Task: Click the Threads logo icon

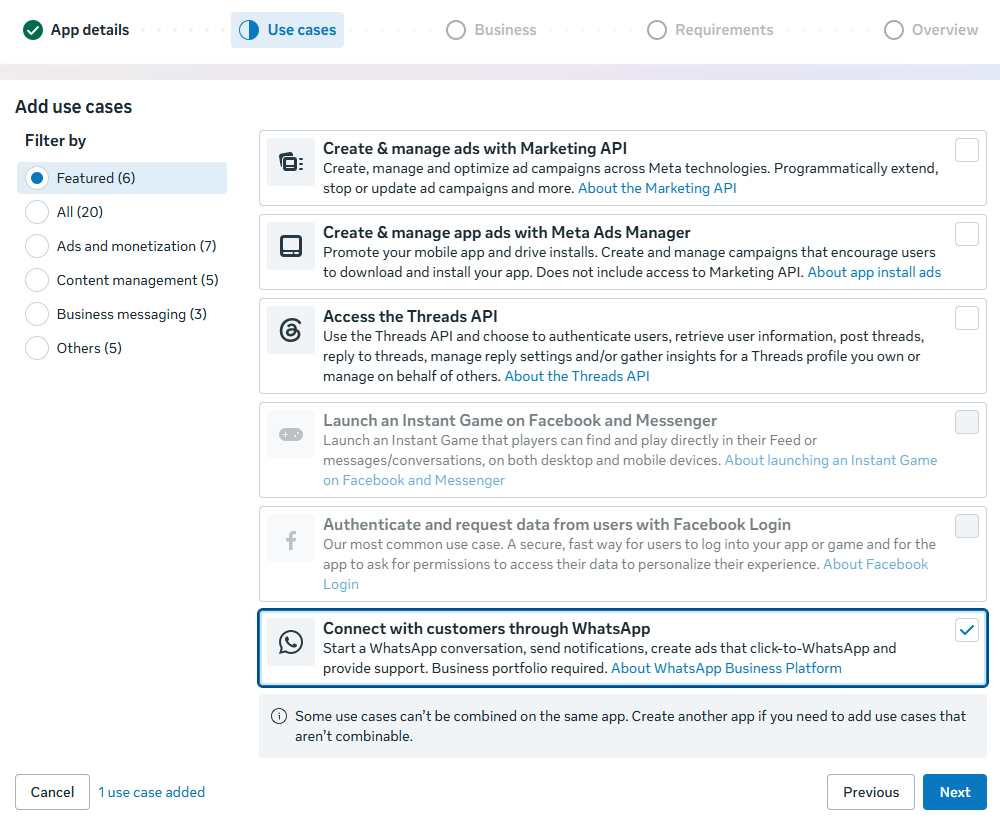Action: pos(291,330)
